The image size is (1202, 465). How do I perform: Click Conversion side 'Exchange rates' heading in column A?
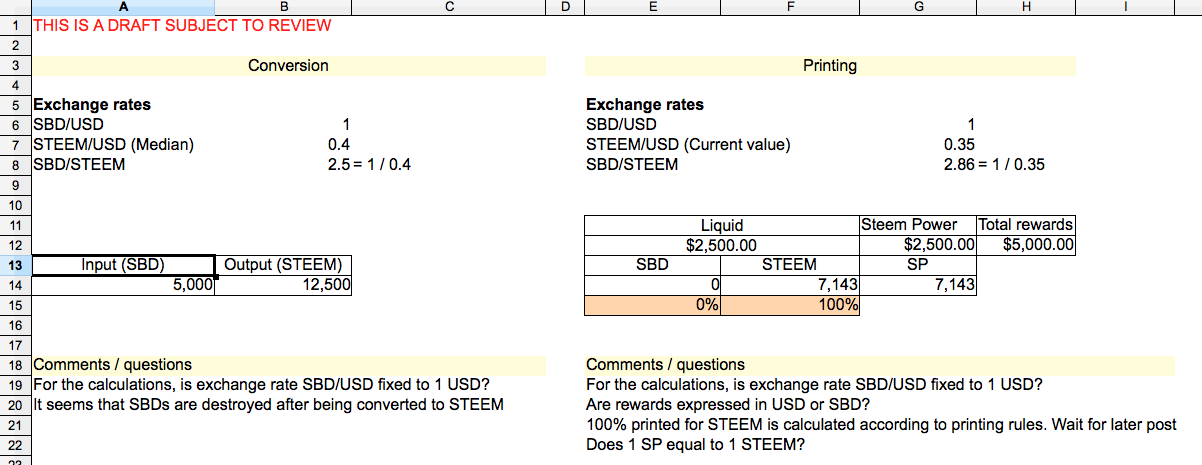(x=93, y=104)
